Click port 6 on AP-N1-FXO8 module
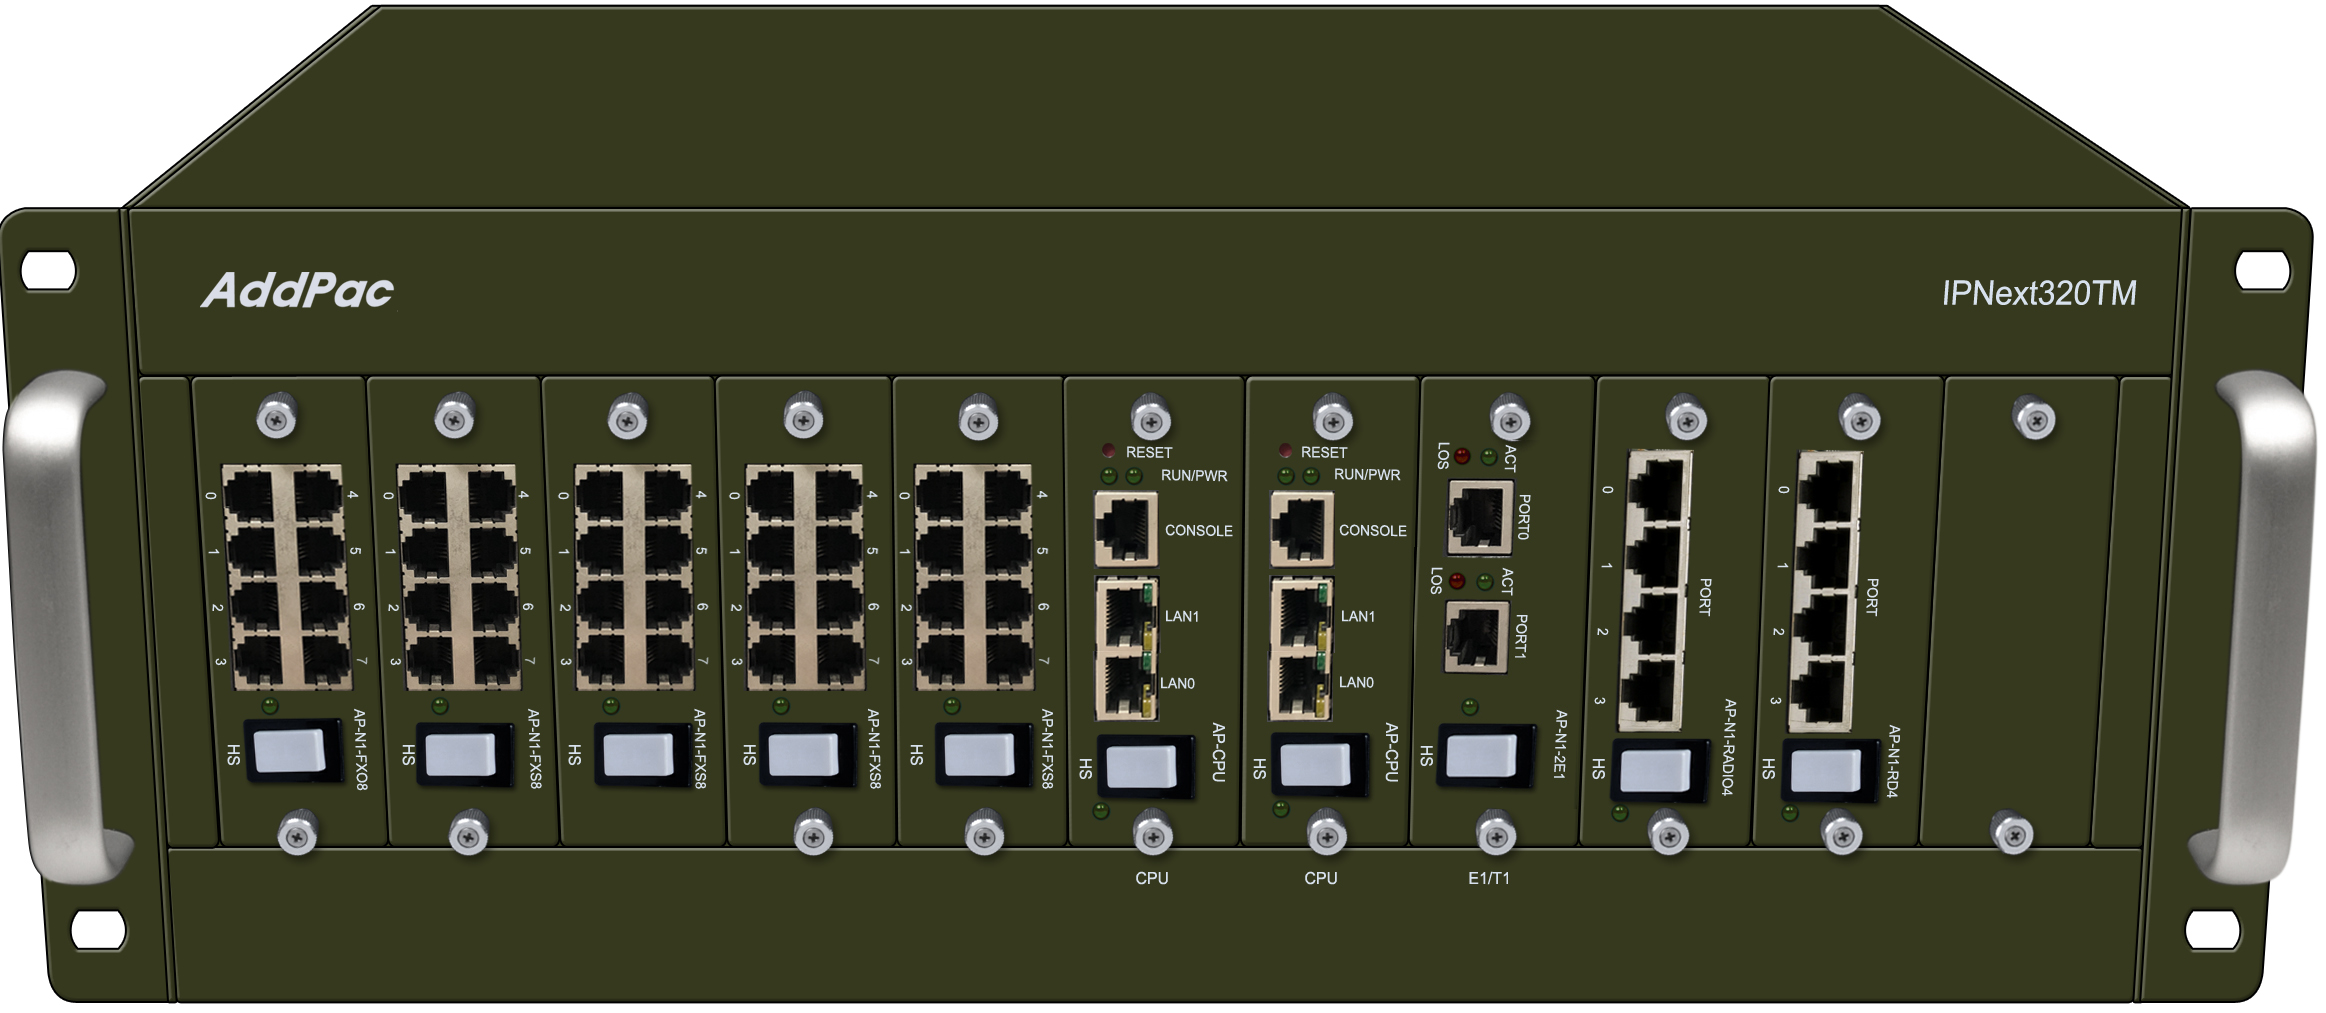This screenshot has width=2326, height=1013. pos(323,607)
